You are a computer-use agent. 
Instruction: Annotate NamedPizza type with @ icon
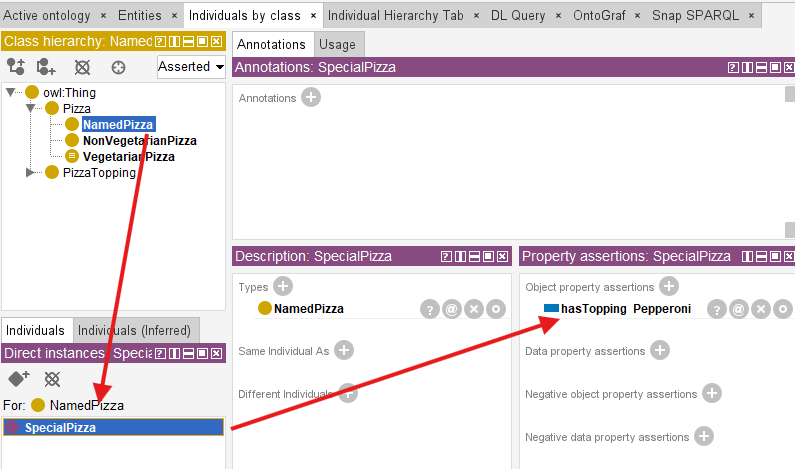(x=451, y=309)
